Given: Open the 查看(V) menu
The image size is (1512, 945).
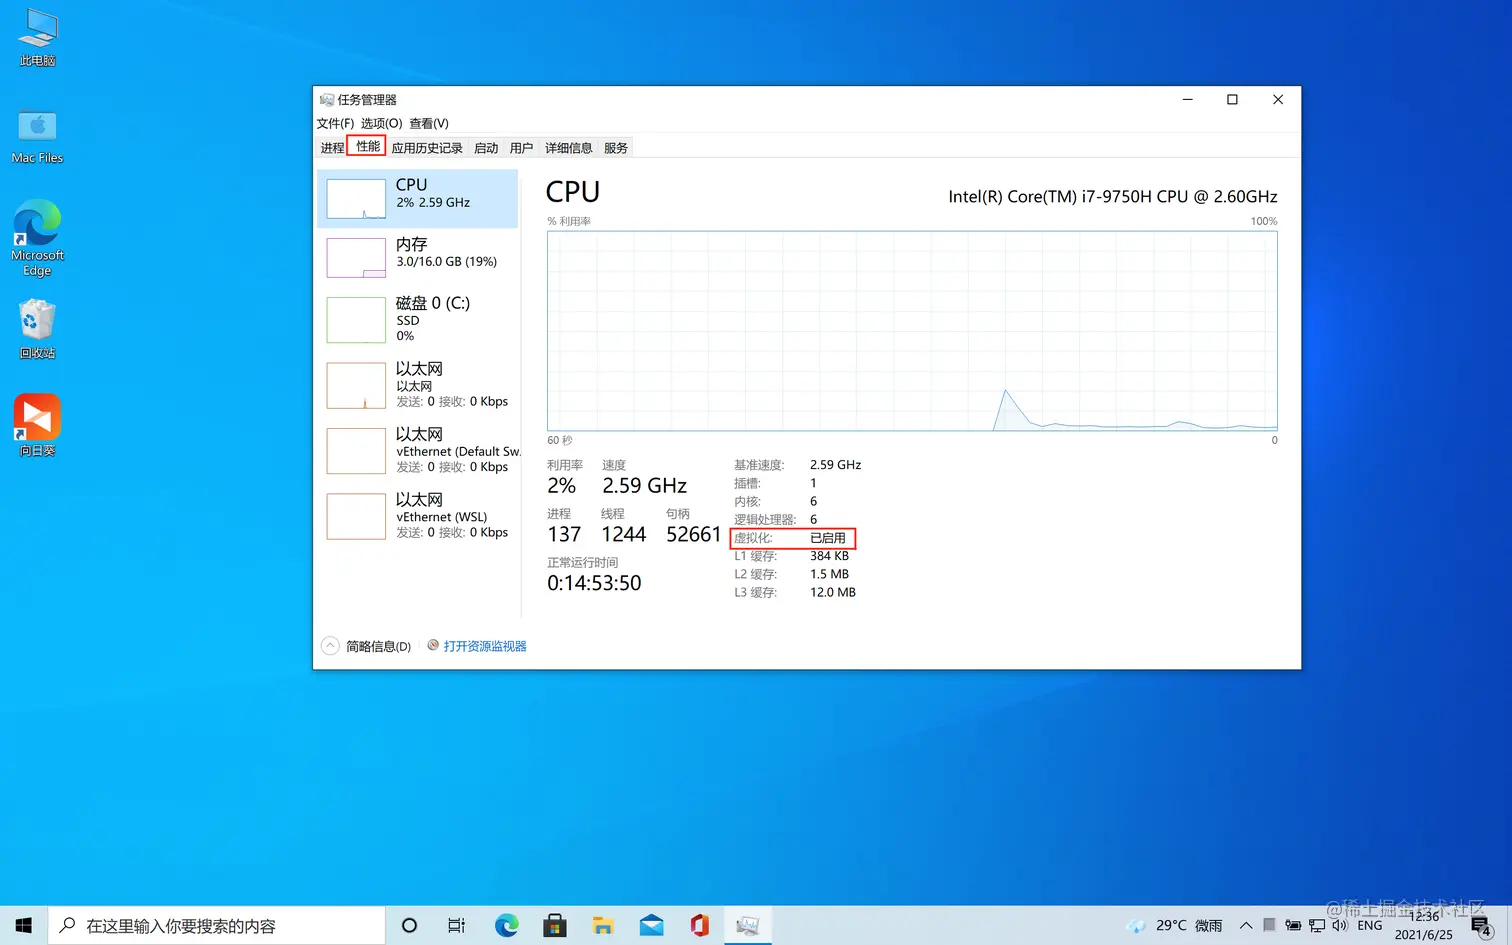Looking at the screenshot, I should click(x=429, y=123).
